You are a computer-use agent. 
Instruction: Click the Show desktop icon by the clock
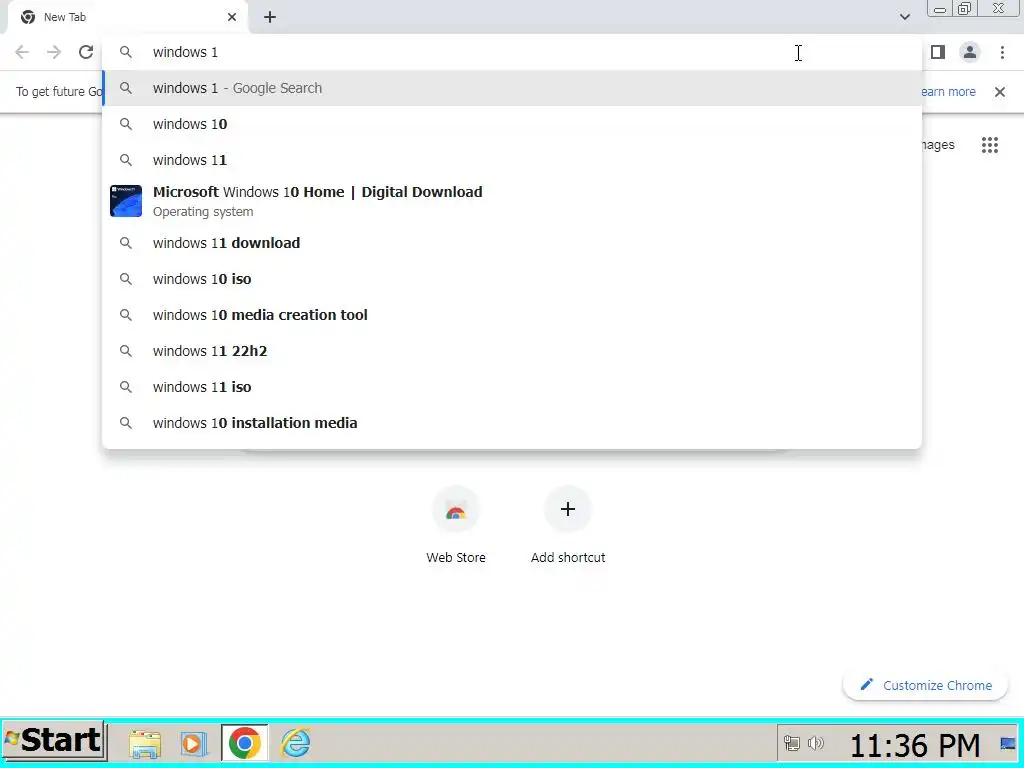point(1008,743)
